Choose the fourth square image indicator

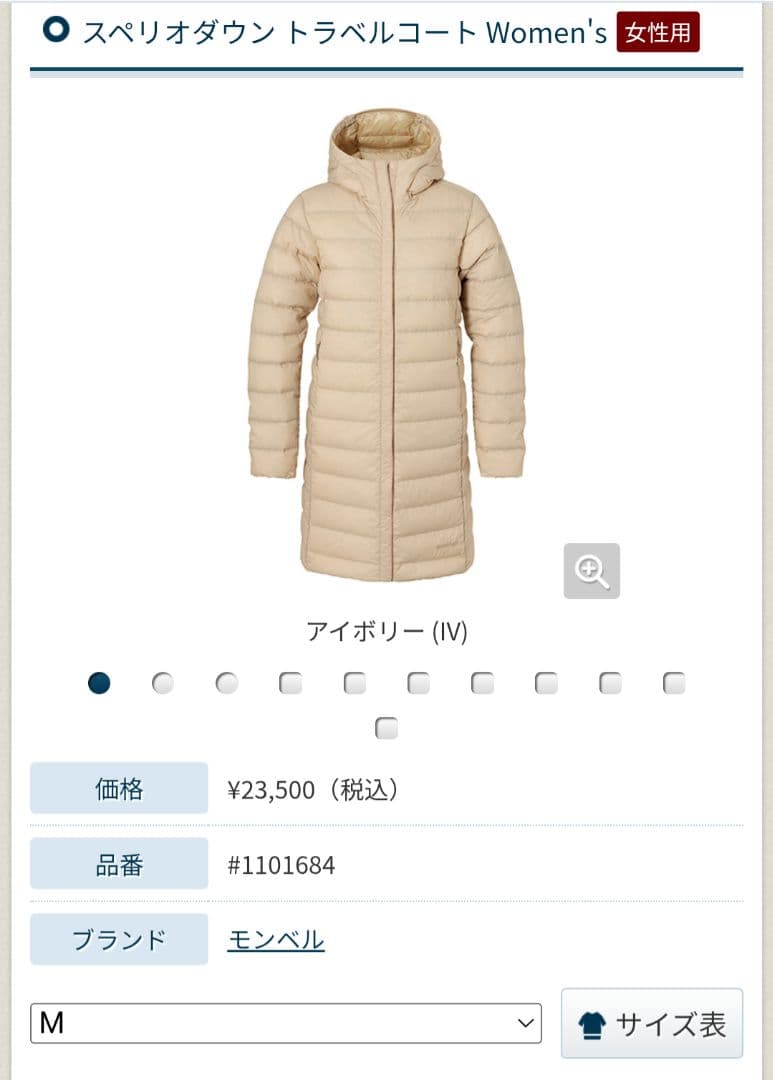[291, 683]
